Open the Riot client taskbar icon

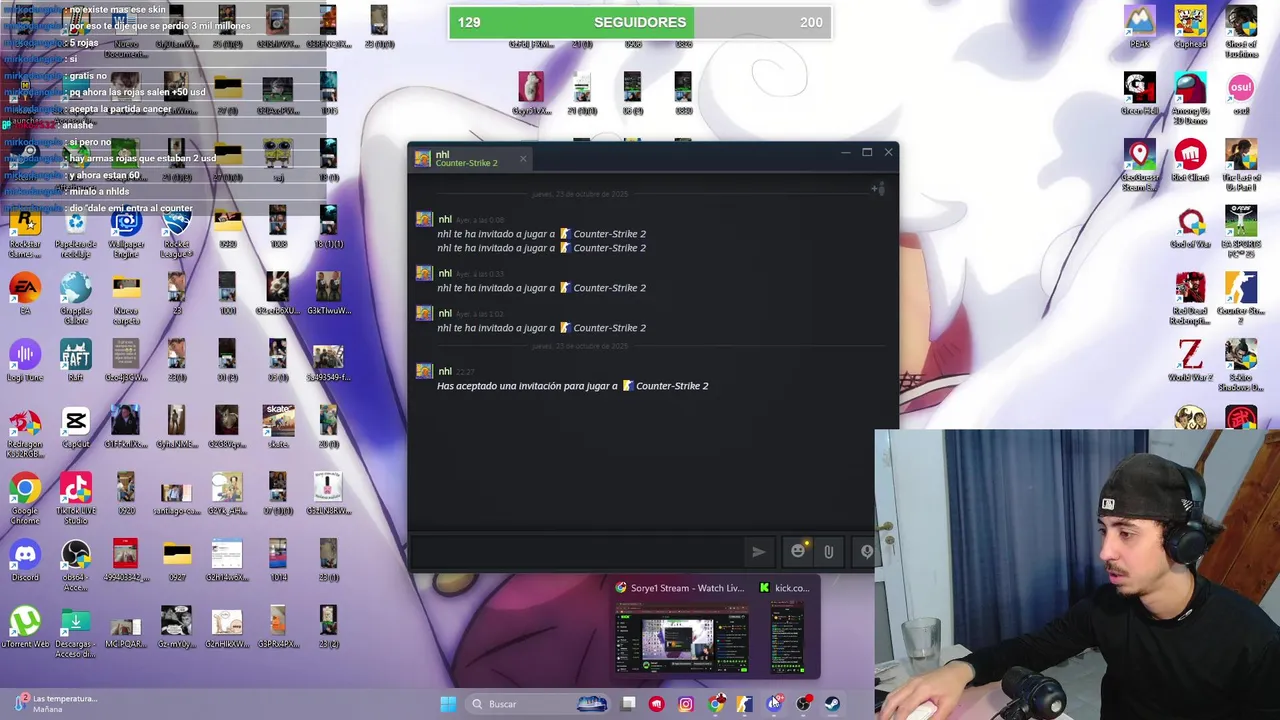656,704
